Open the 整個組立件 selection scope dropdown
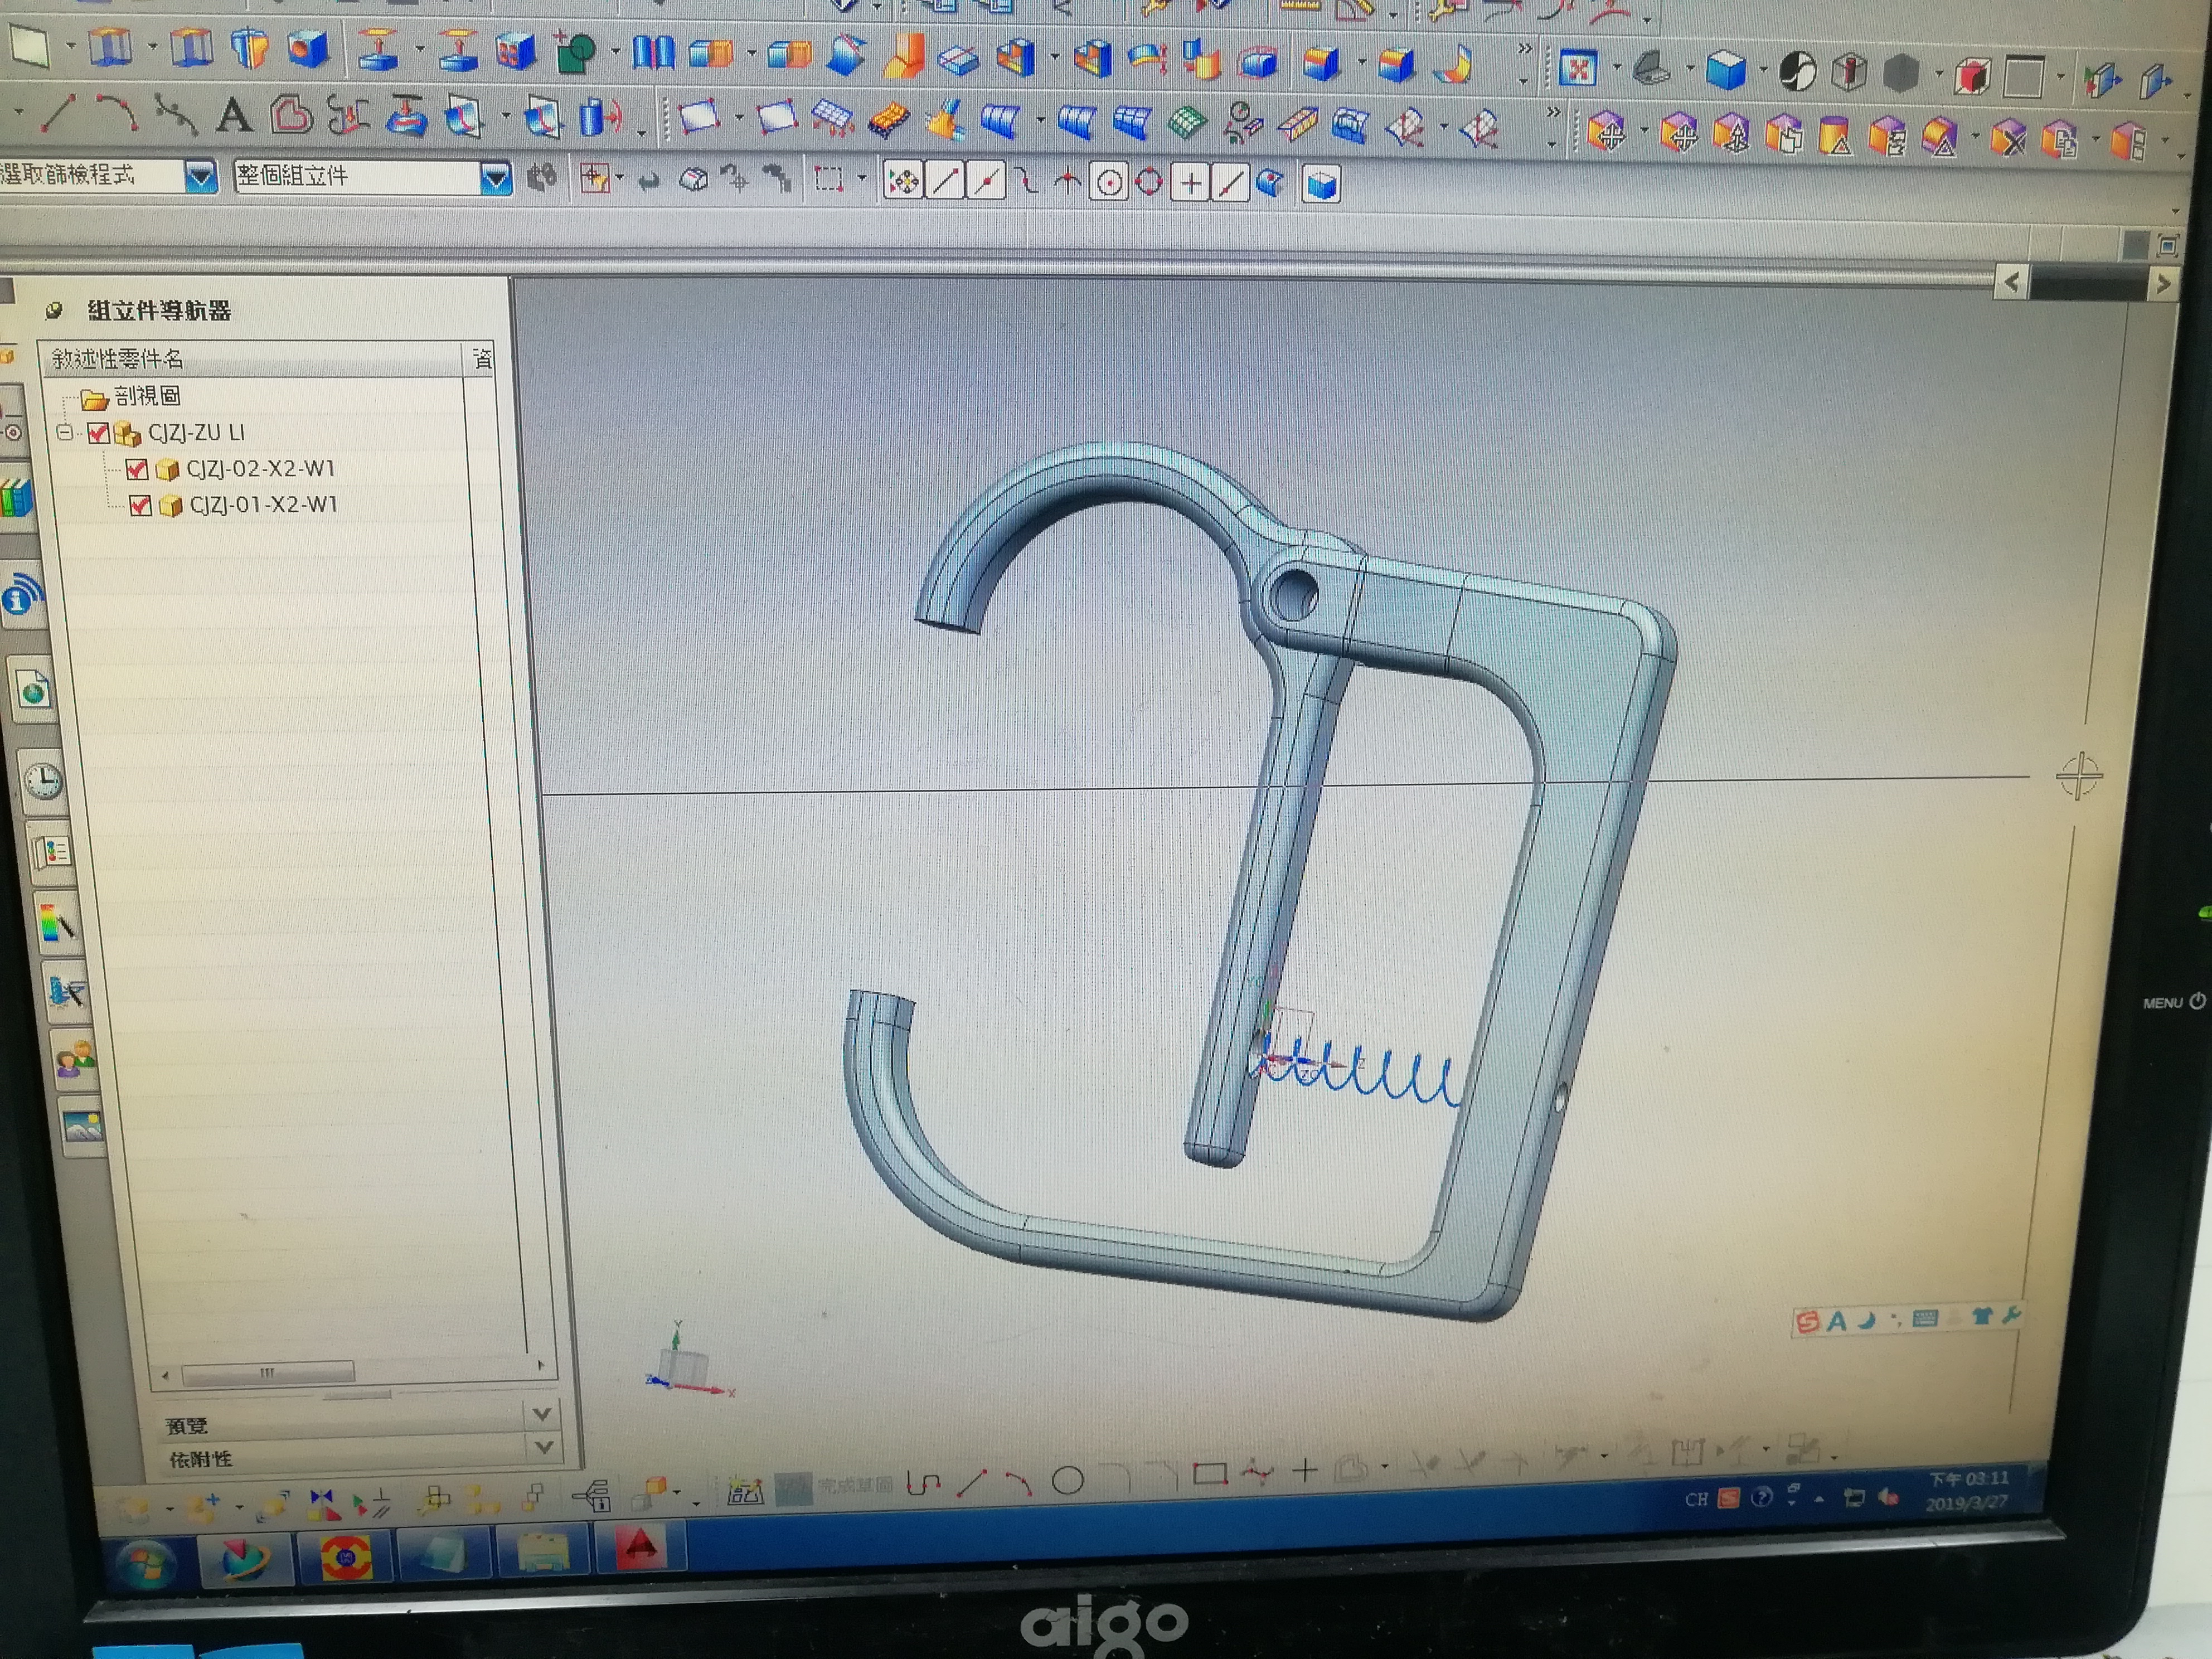The height and width of the screenshot is (1659, 2212). [x=495, y=179]
